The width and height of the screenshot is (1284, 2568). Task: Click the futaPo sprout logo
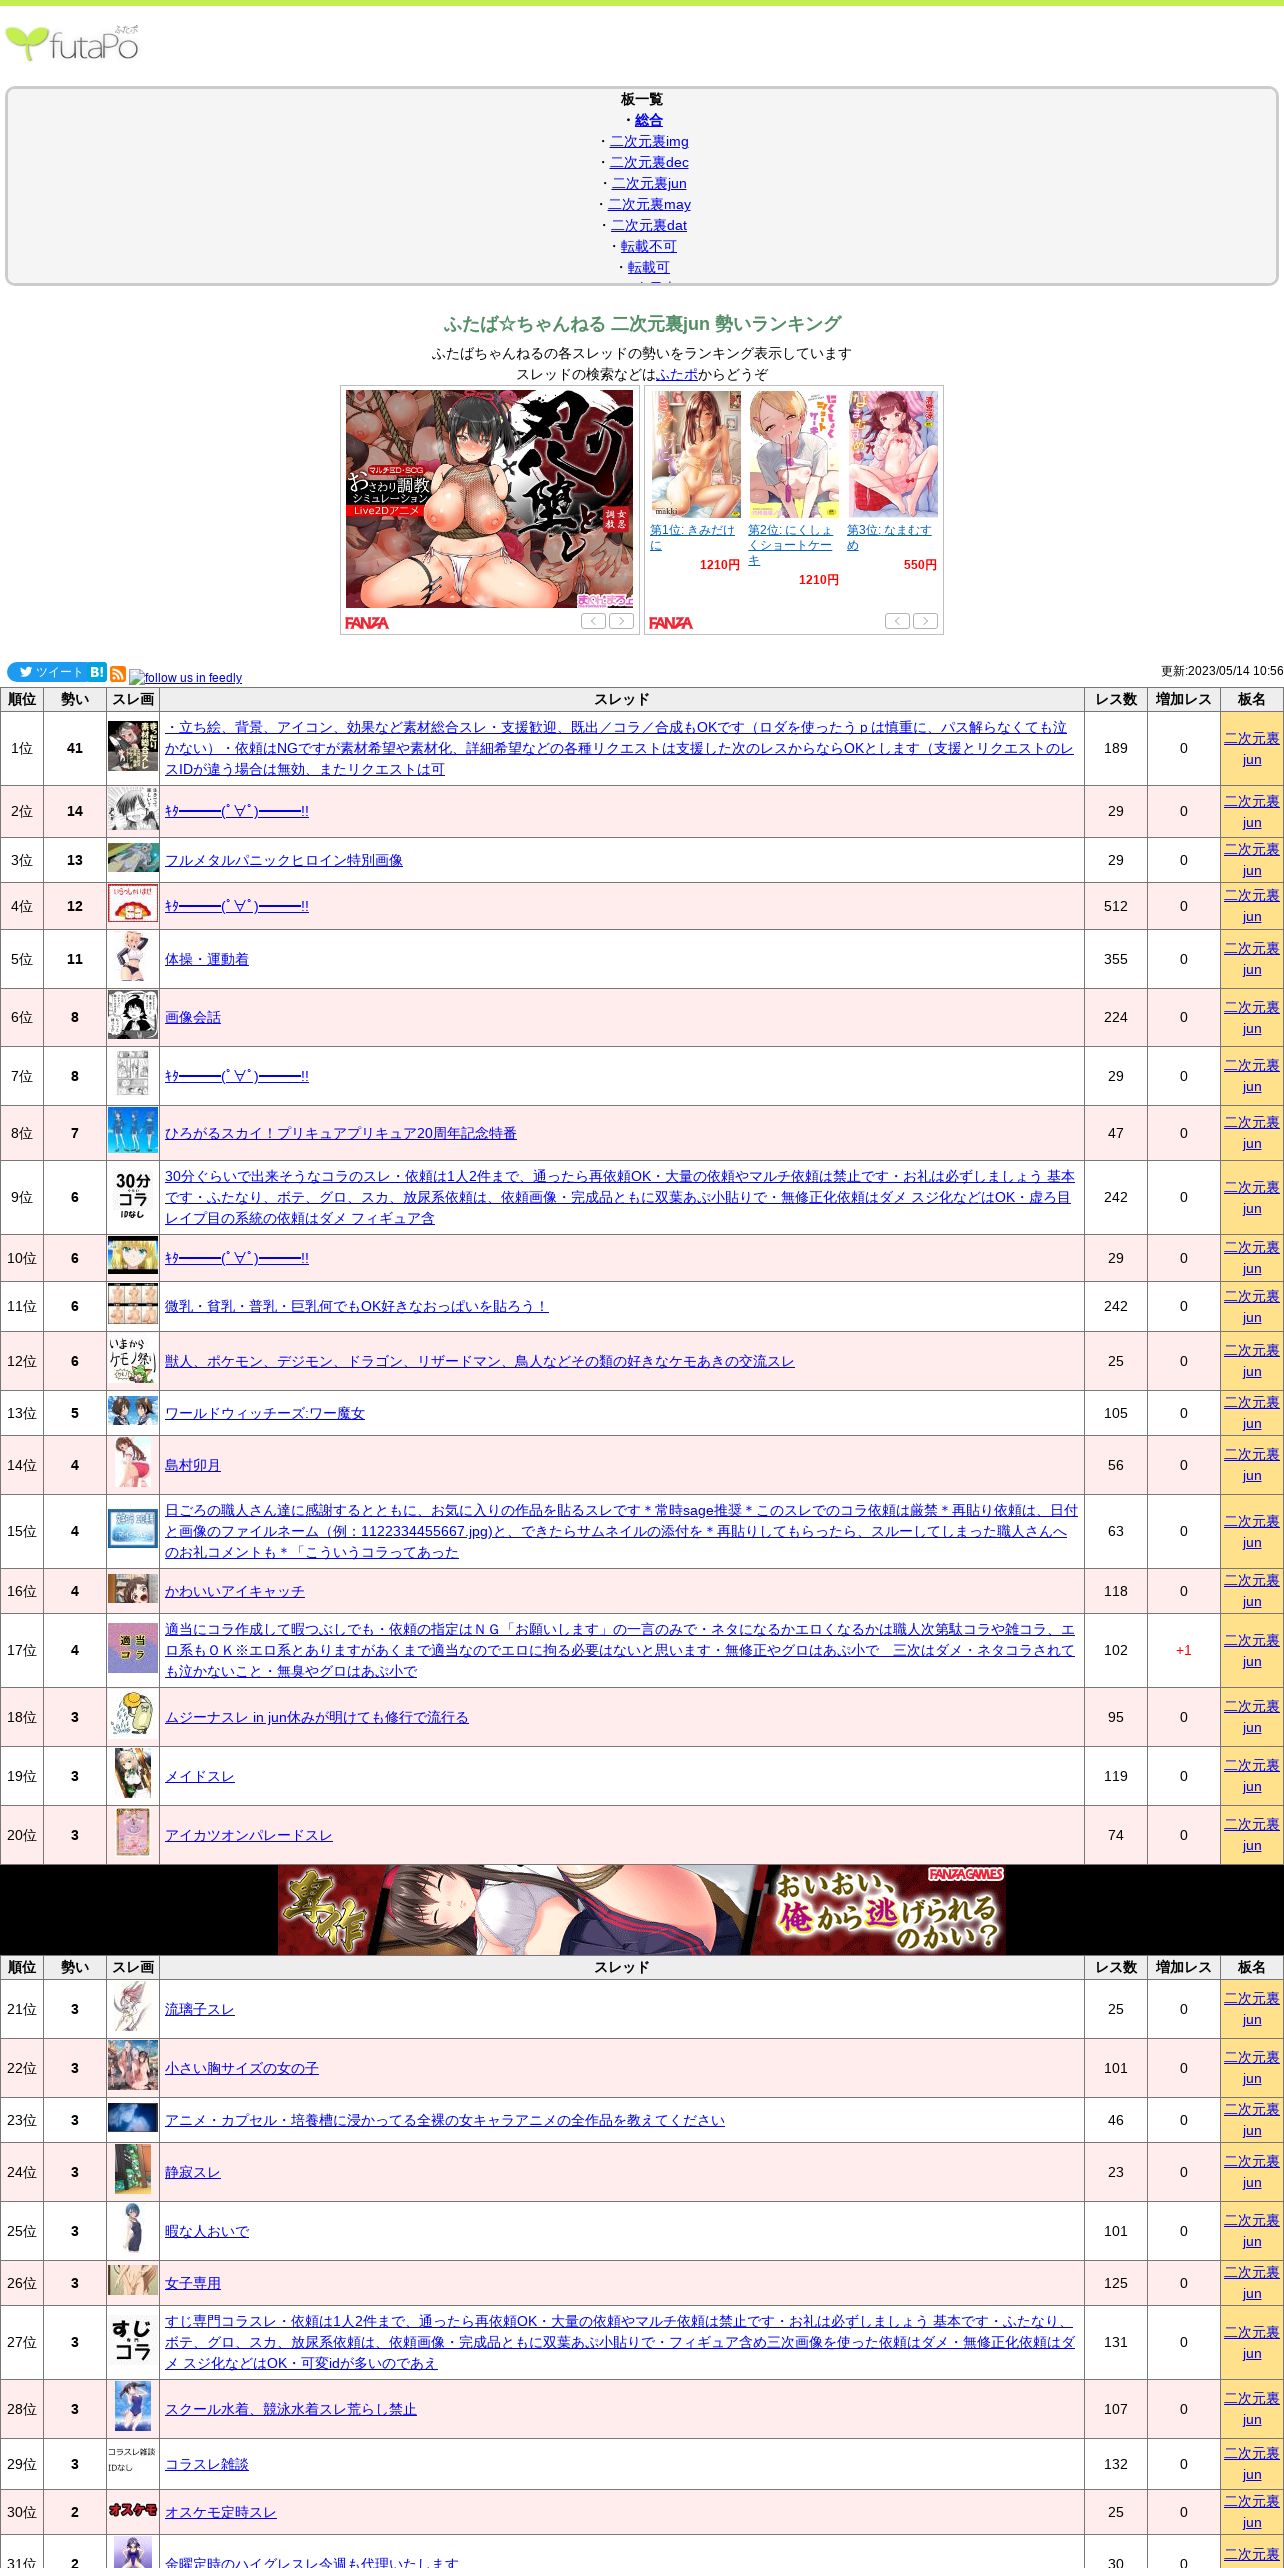point(72,43)
